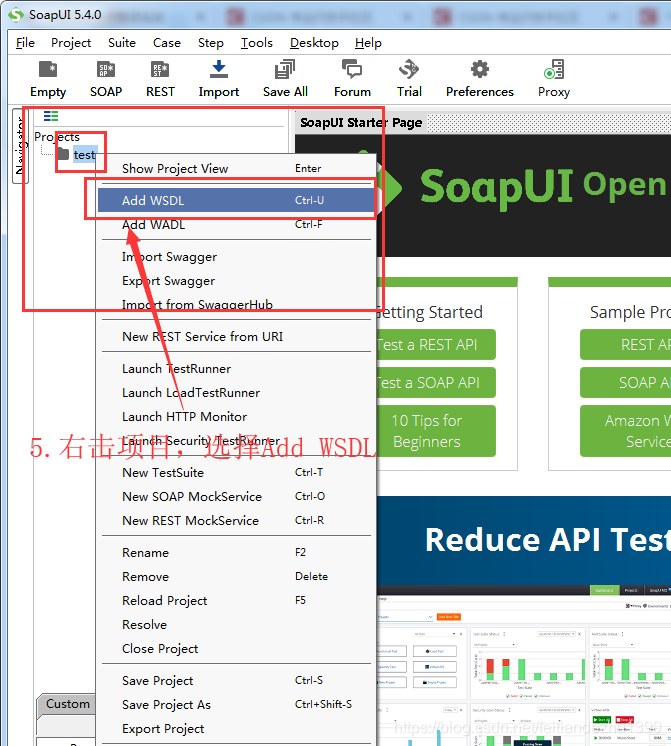Screen dimensions: 671x746
Task: Toggle the Proxy toolbar icon
Action: pyautogui.click(x=554, y=69)
